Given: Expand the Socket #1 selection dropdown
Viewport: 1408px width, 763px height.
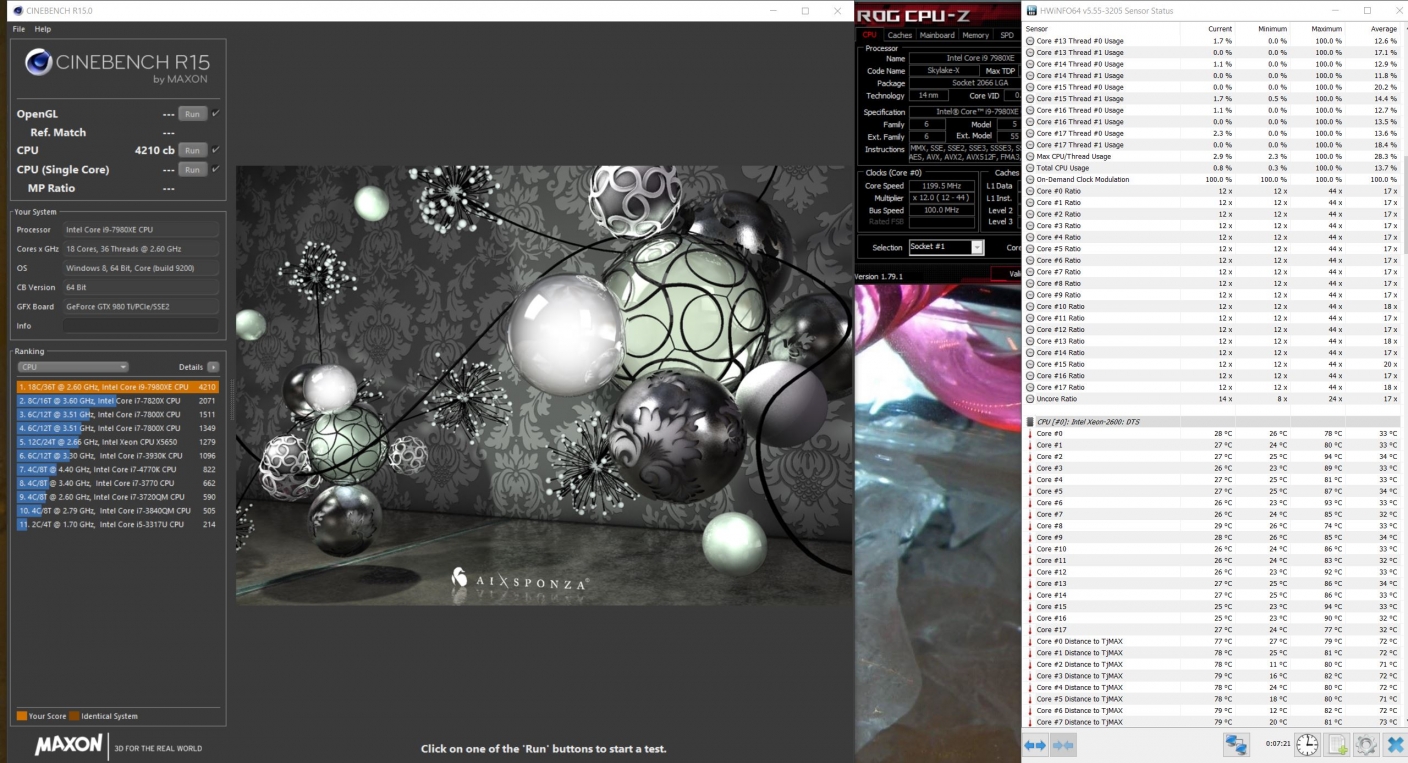Looking at the screenshot, I should pyautogui.click(x=976, y=247).
